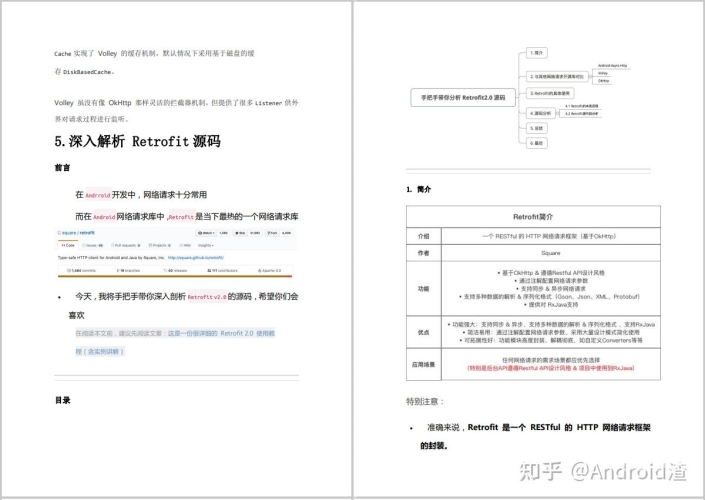Click the 优点 row label in the table

(424, 332)
